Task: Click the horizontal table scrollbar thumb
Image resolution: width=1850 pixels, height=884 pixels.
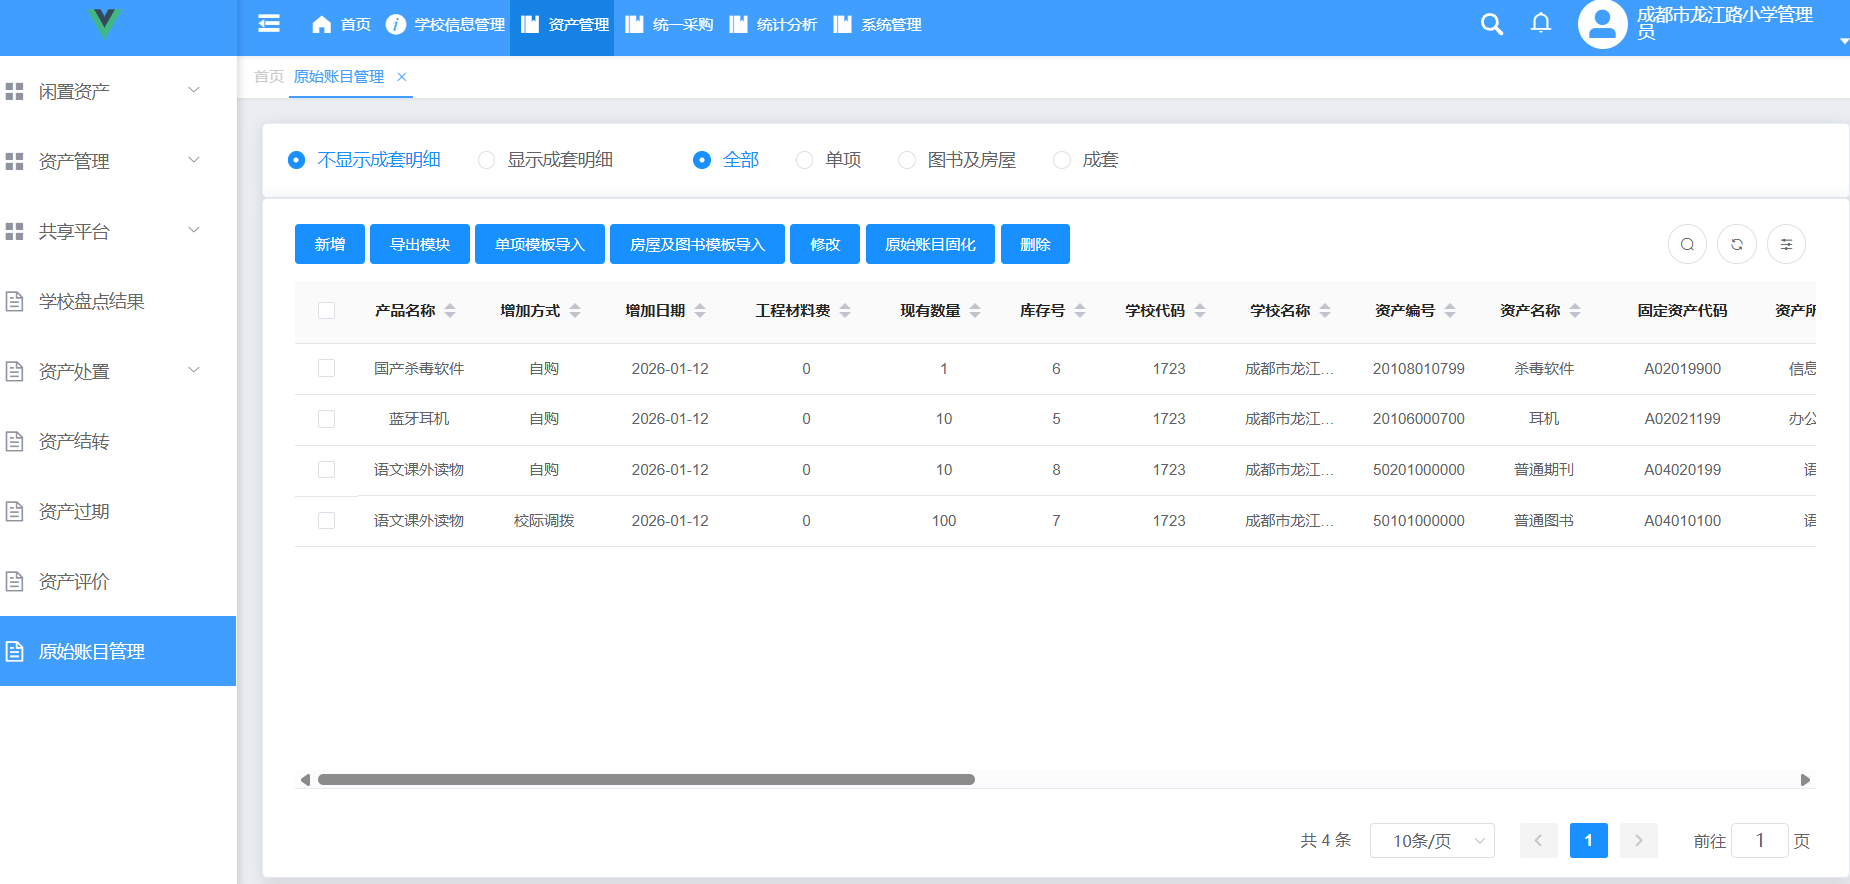Action: (646, 780)
